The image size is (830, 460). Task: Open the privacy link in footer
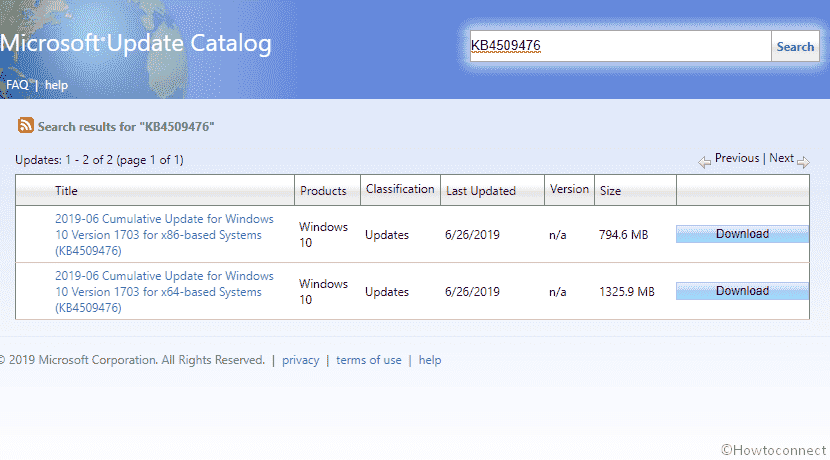pyautogui.click(x=301, y=360)
